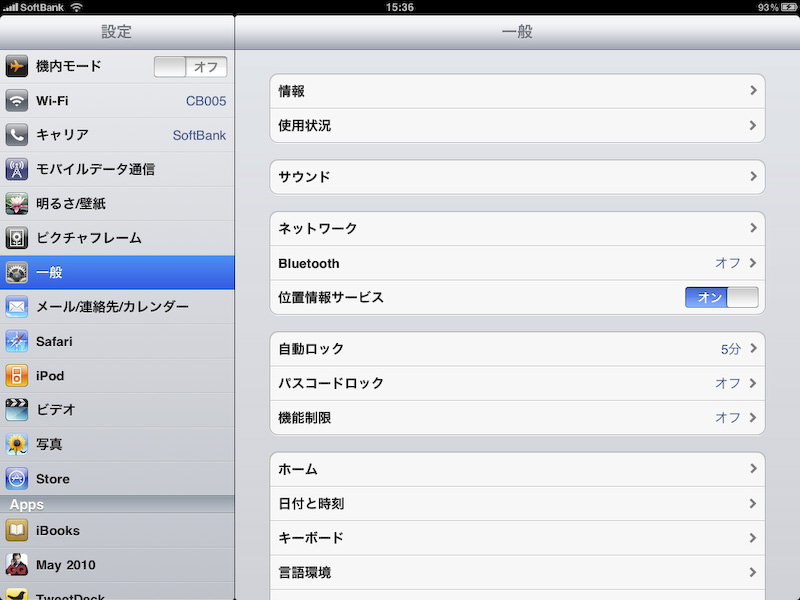Select the 写真 photos settings icon
This screenshot has height=600, width=800.
[16, 444]
